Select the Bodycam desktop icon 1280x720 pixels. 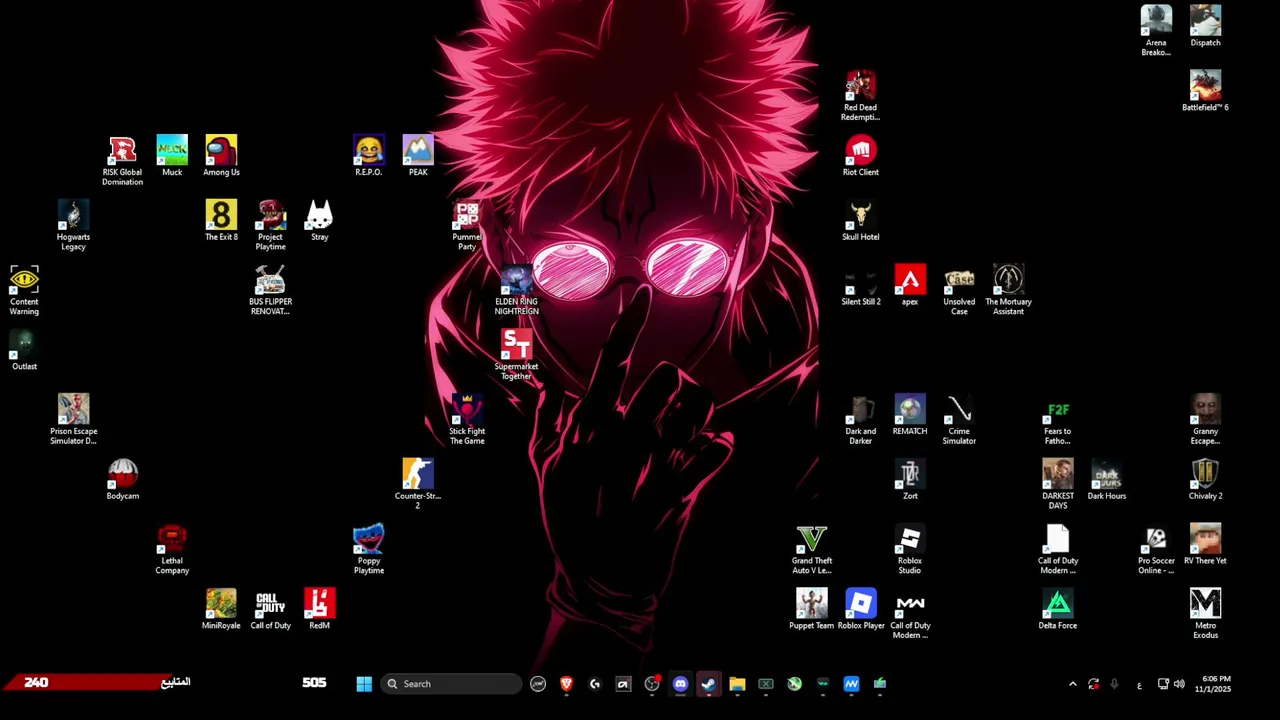click(x=123, y=480)
